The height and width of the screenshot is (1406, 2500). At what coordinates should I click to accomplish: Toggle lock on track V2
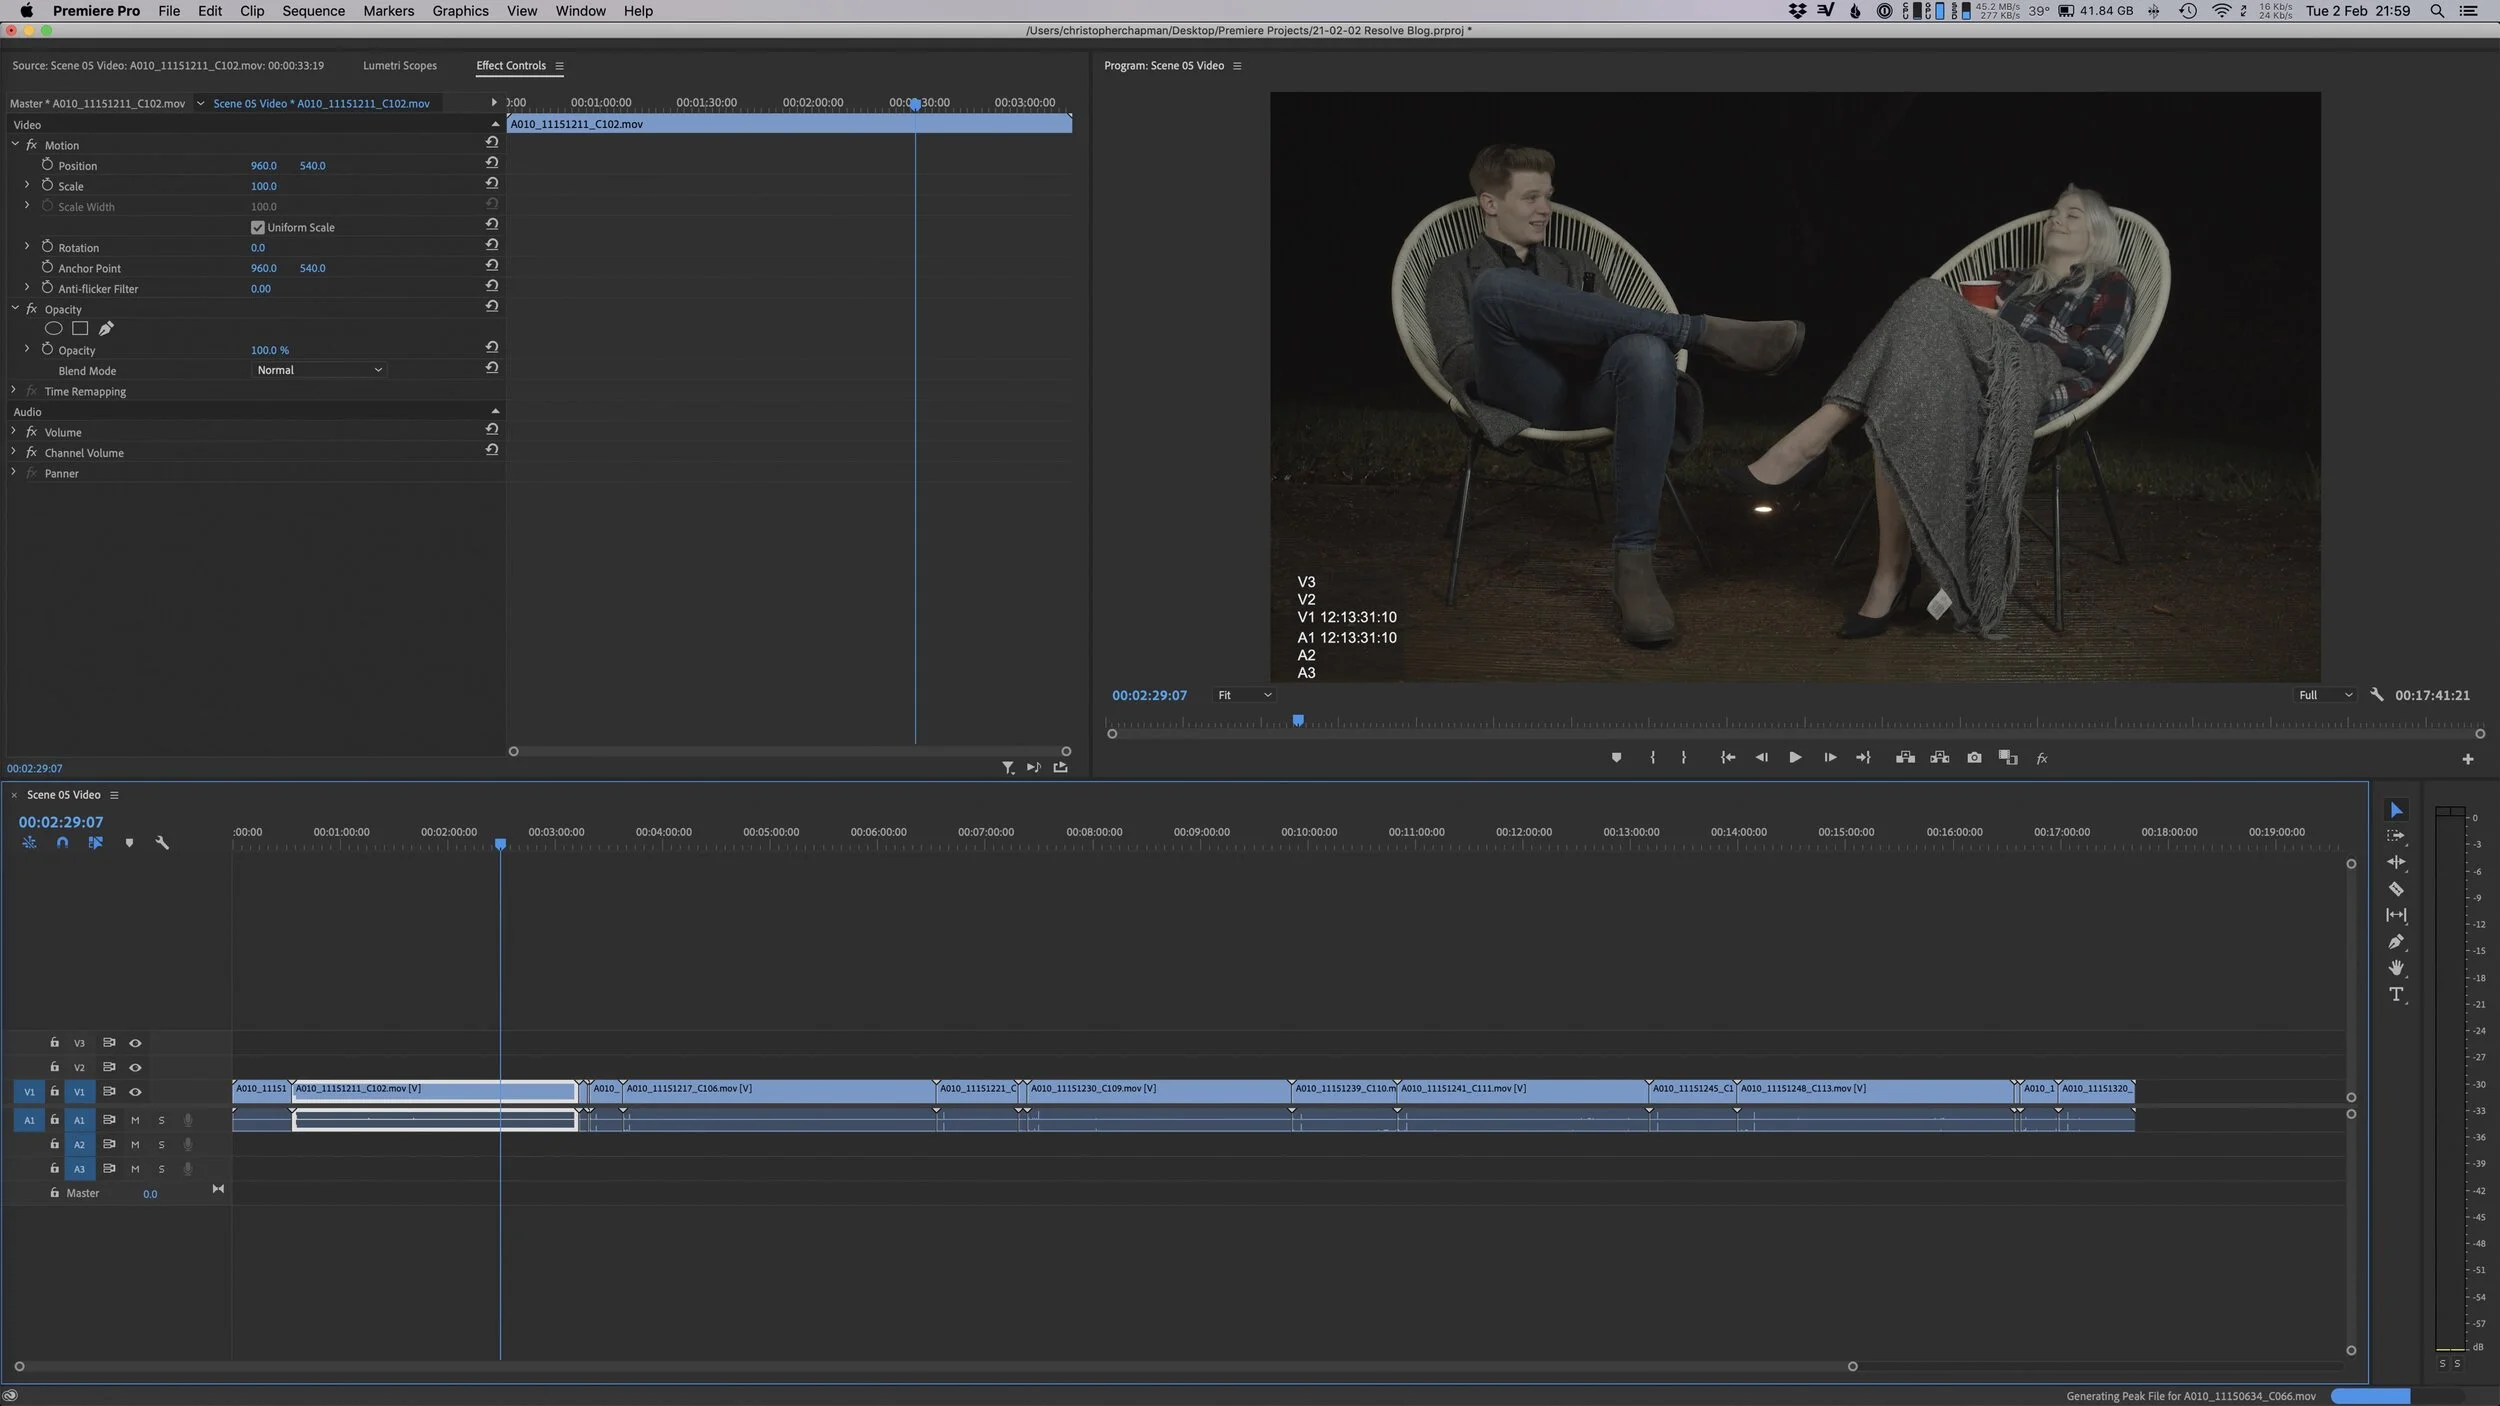[55, 1067]
